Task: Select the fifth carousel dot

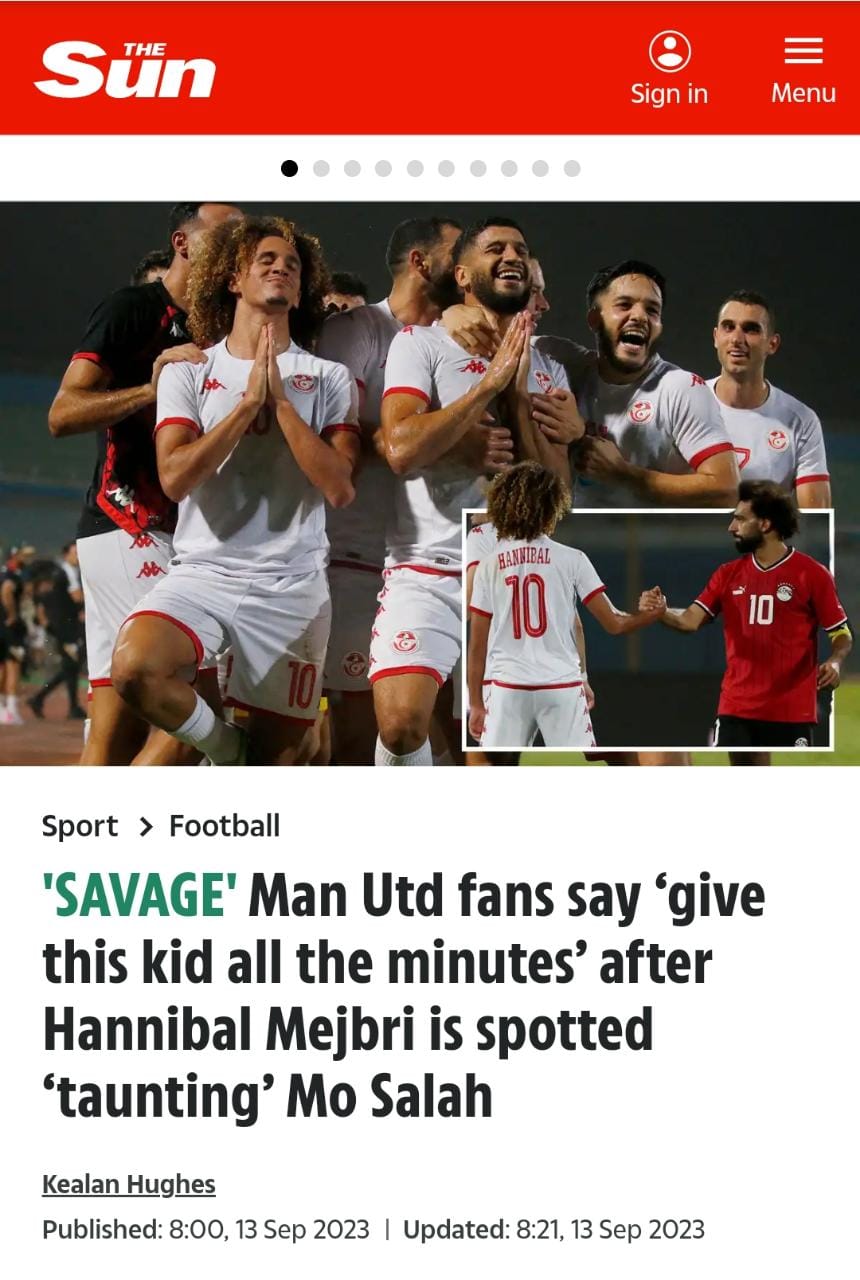Action: pyautogui.click(x=415, y=168)
